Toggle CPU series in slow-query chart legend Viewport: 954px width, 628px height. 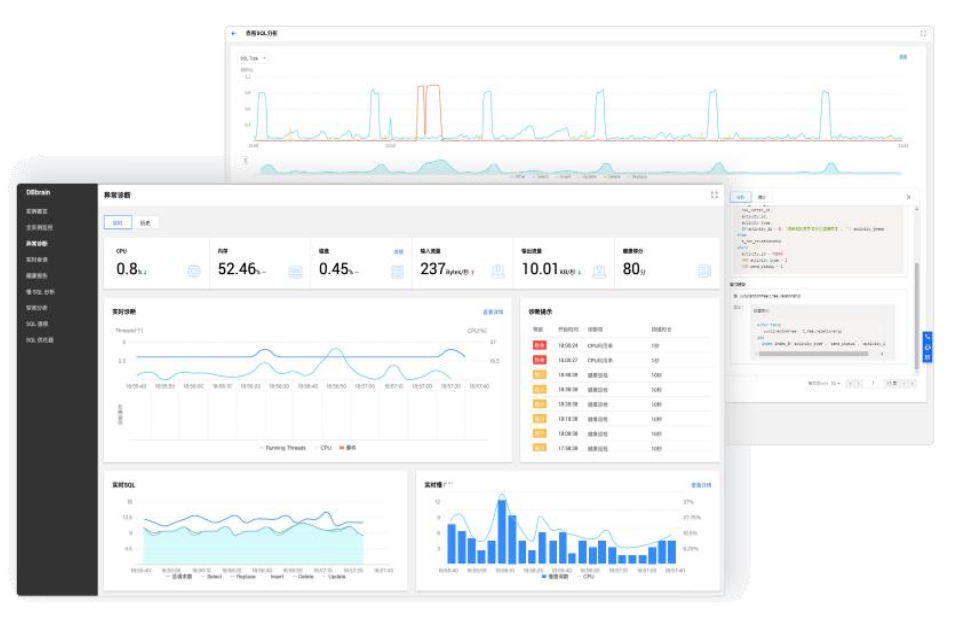587,576
